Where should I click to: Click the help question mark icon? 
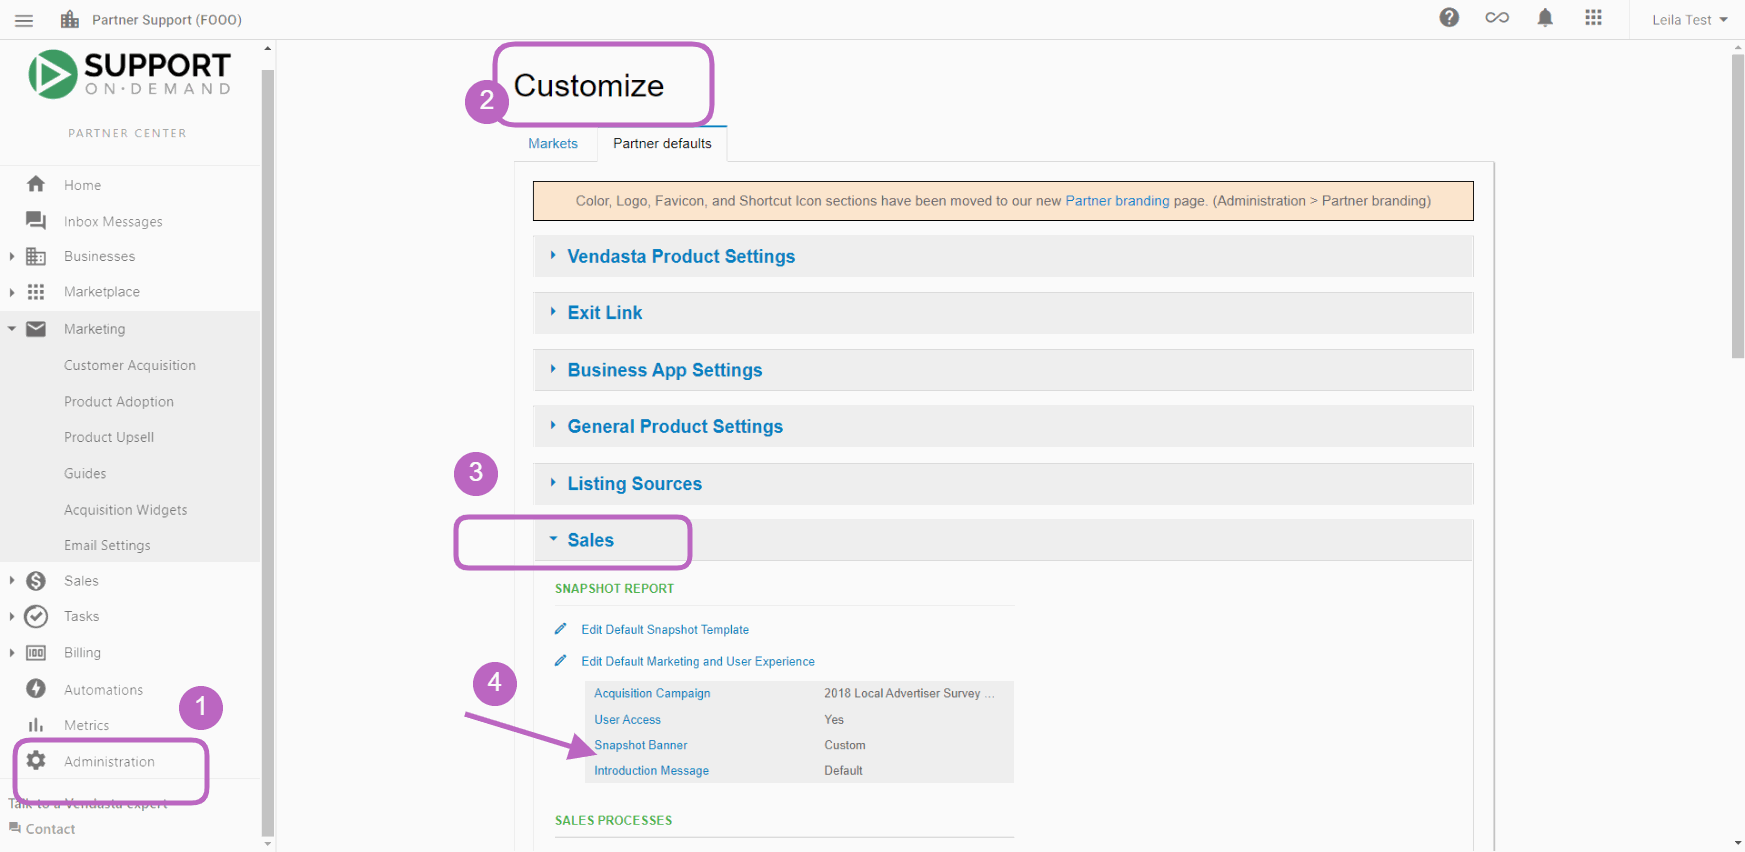pyautogui.click(x=1449, y=18)
